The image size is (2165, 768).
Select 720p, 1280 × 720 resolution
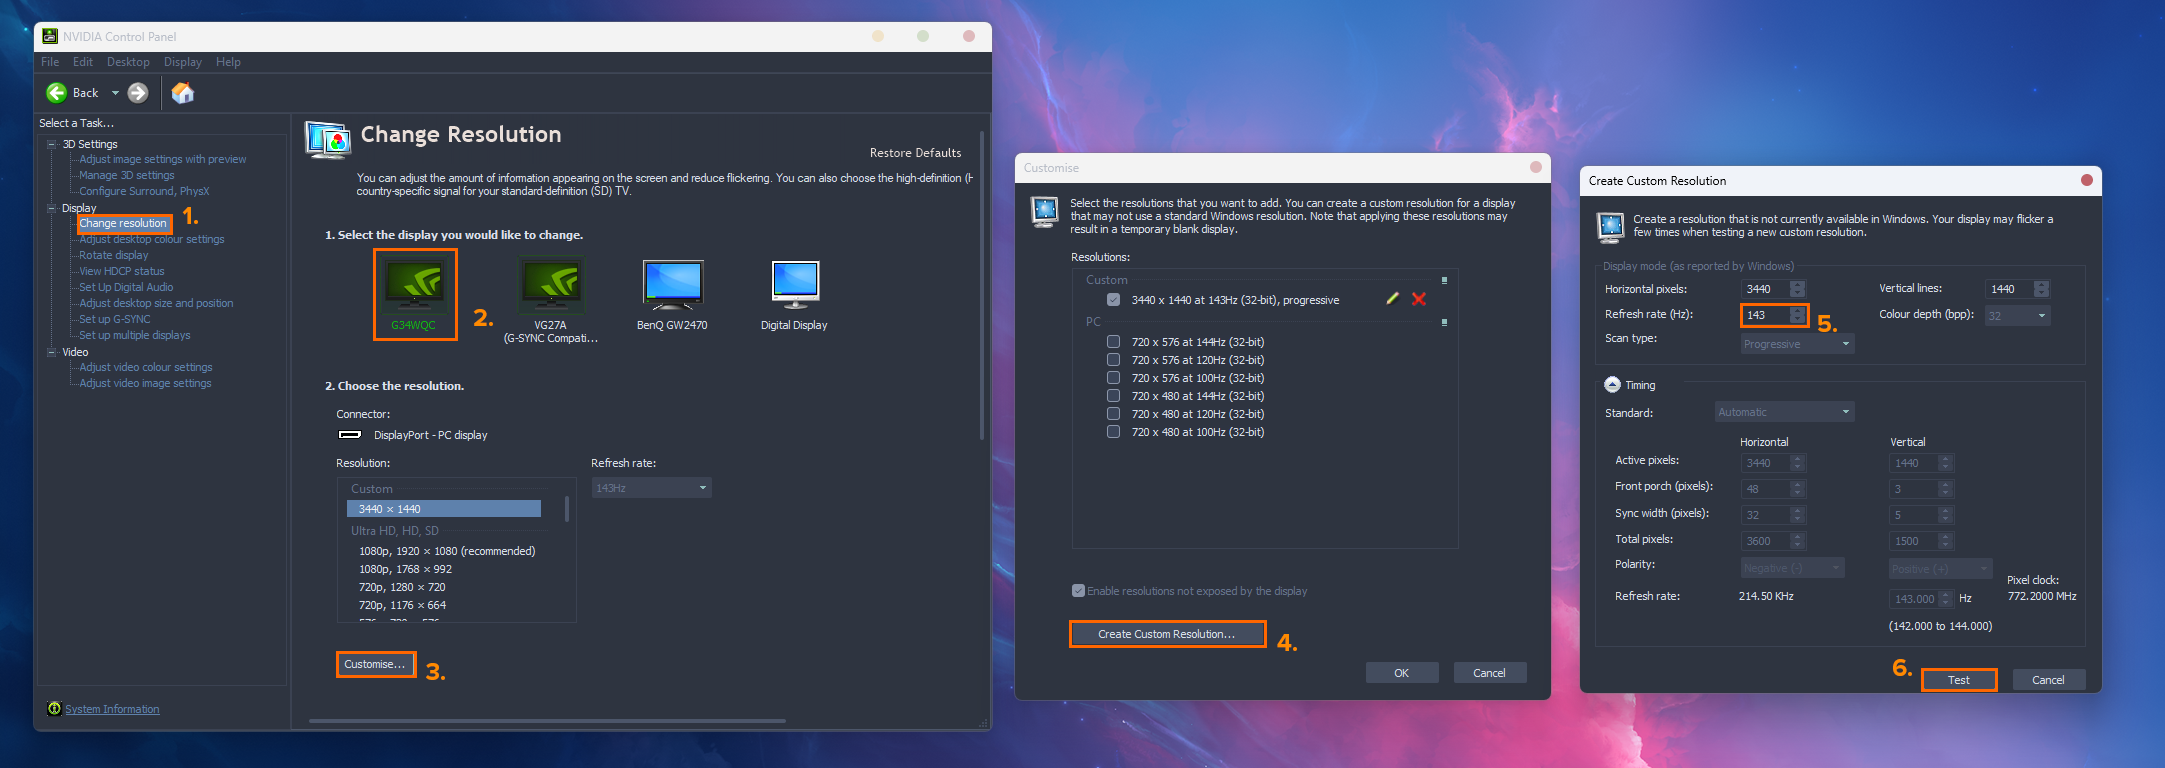(x=402, y=587)
